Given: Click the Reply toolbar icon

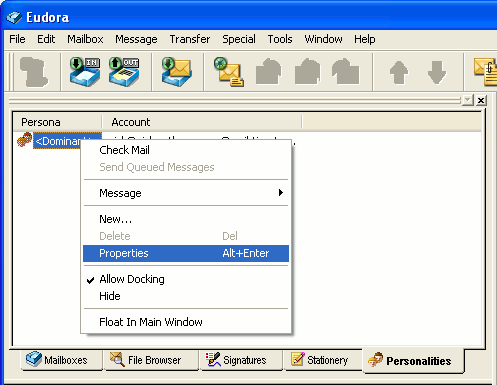Looking at the screenshot, I should coord(268,72).
